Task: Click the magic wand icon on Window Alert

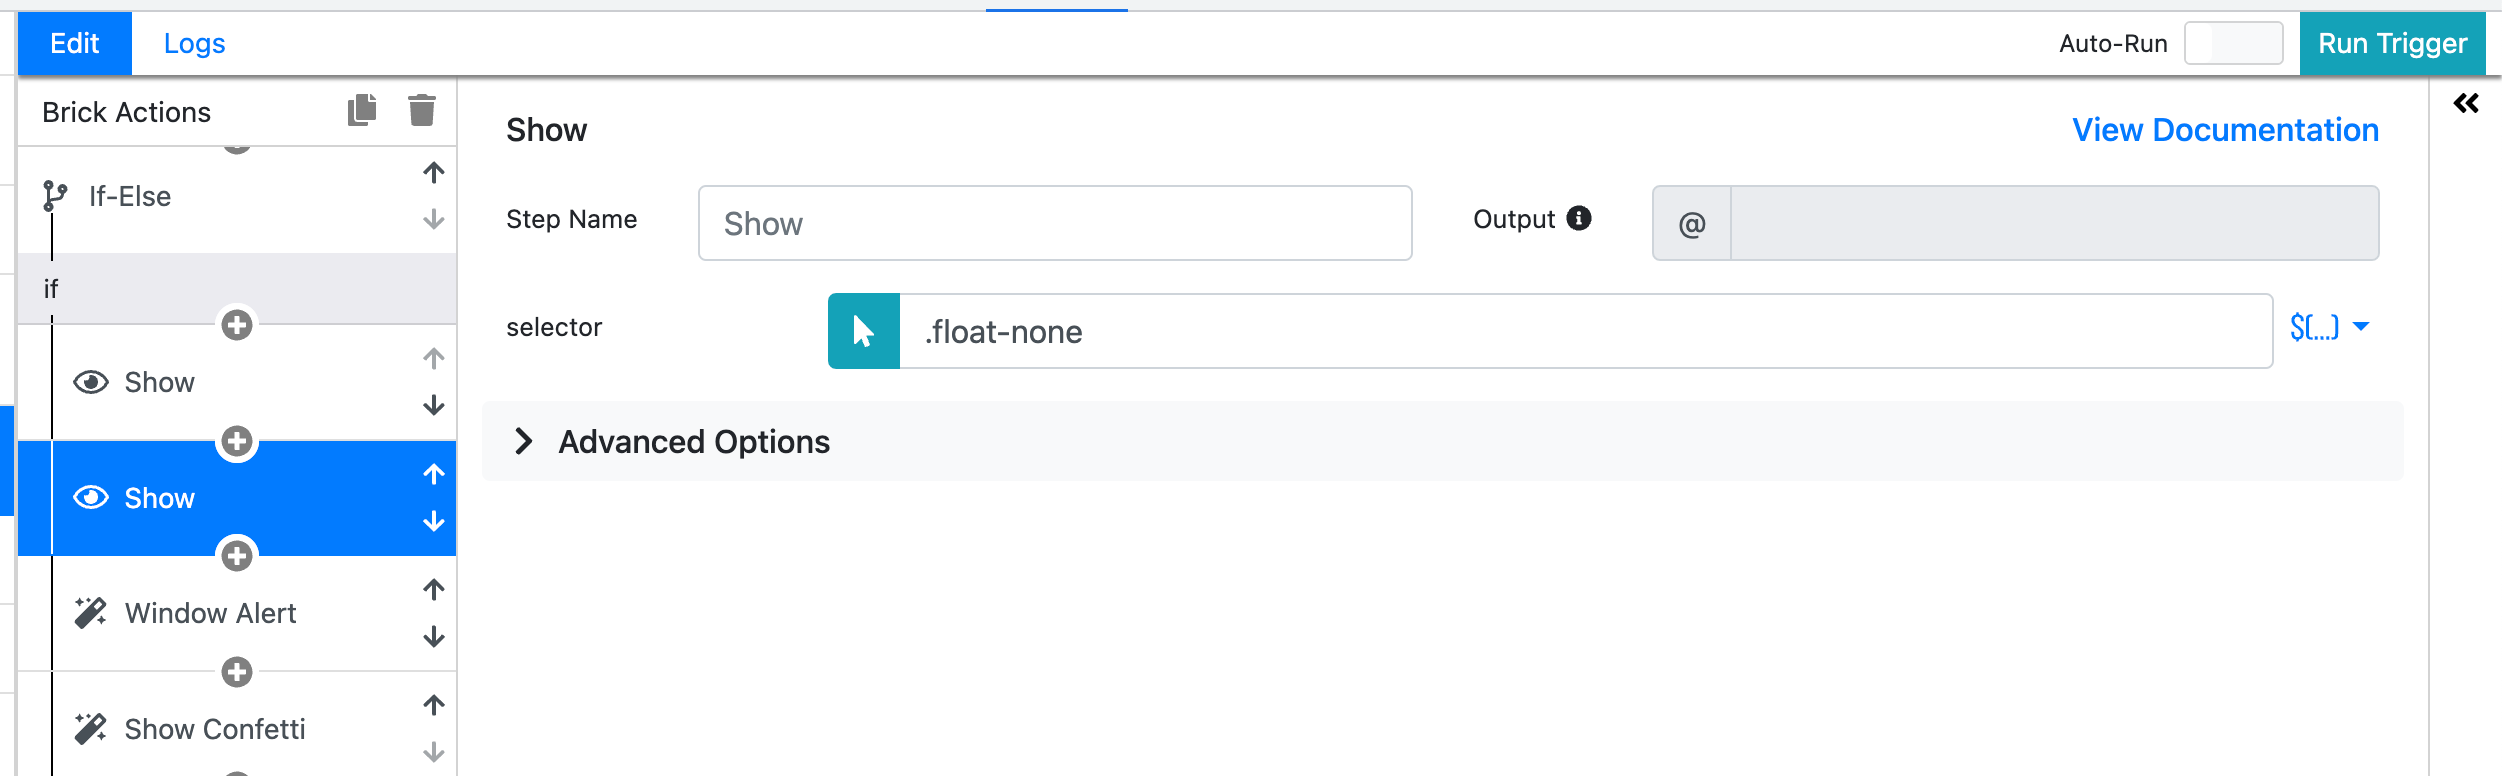Action: click(x=91, y=613)
